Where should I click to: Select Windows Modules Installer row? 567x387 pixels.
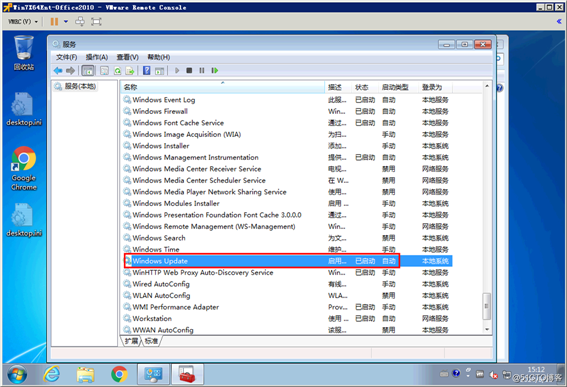(287, 204)
